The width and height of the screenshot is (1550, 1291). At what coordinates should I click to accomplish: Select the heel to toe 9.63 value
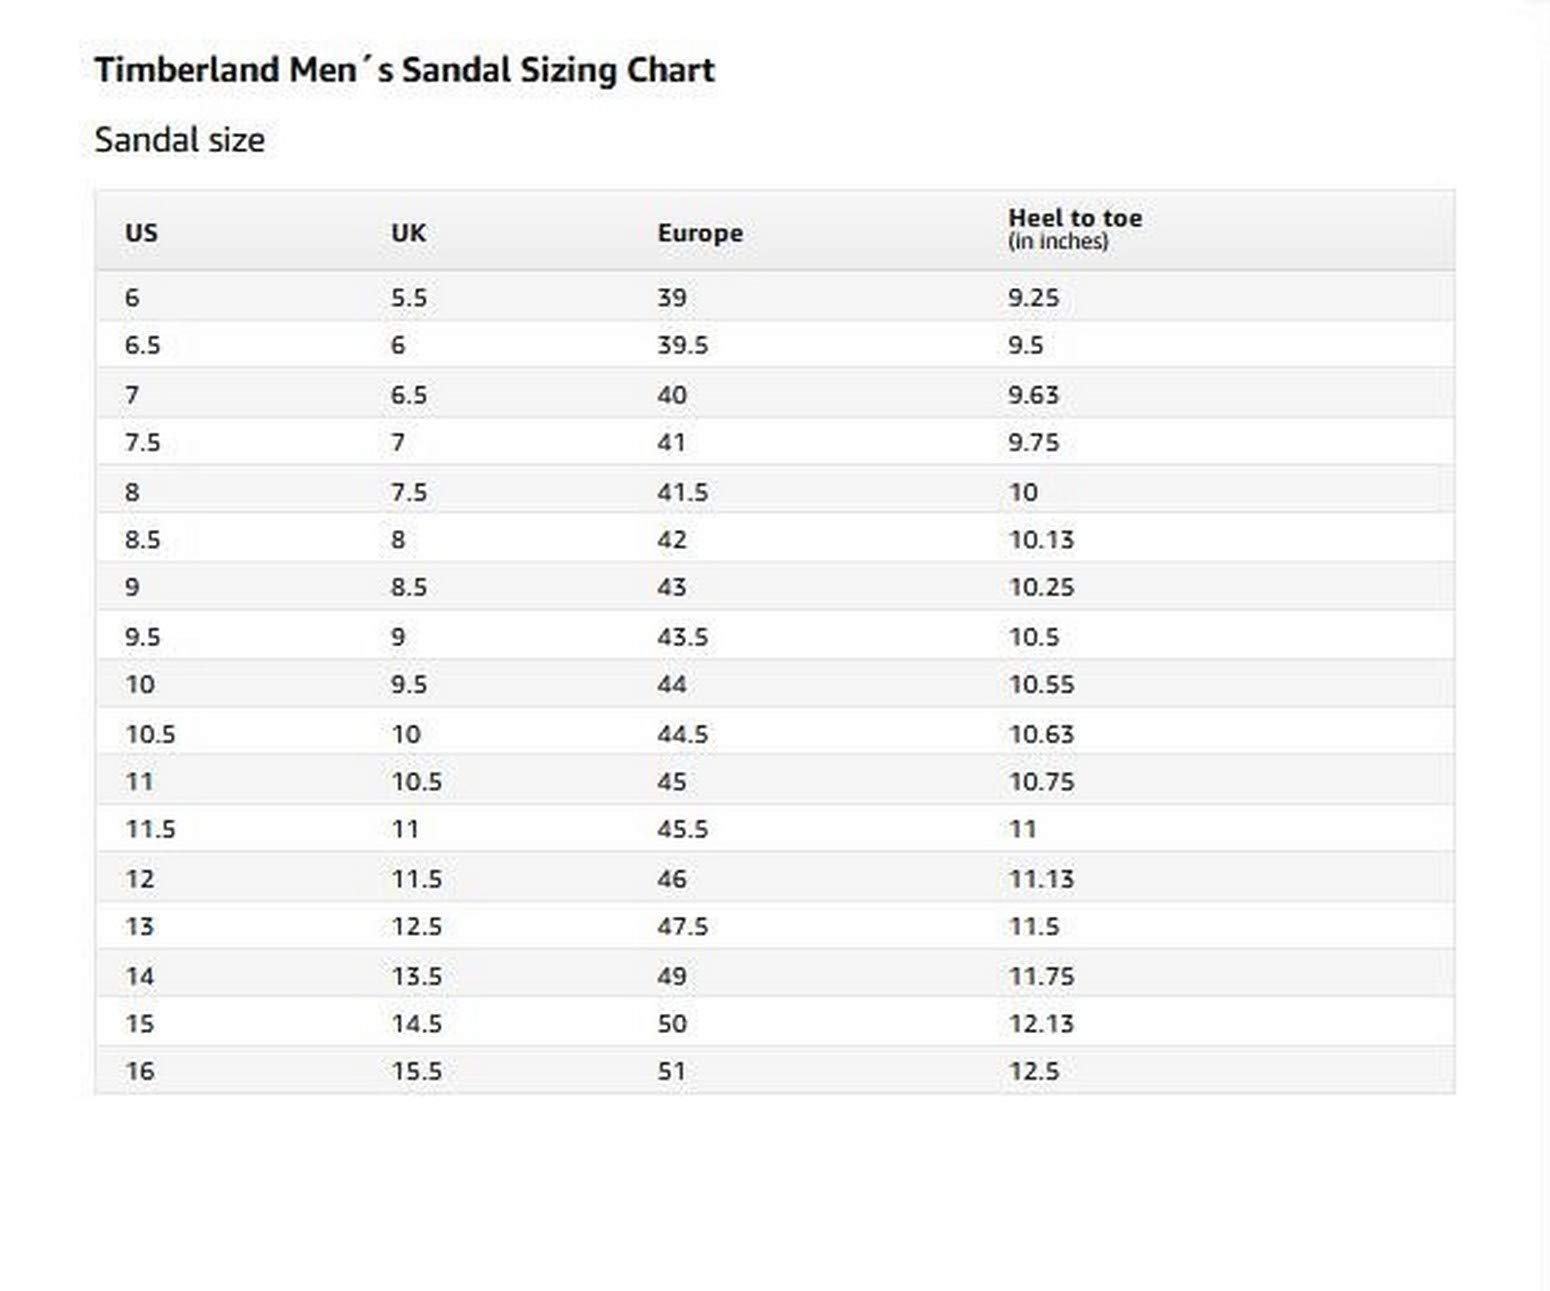[x=1033, y=395]
